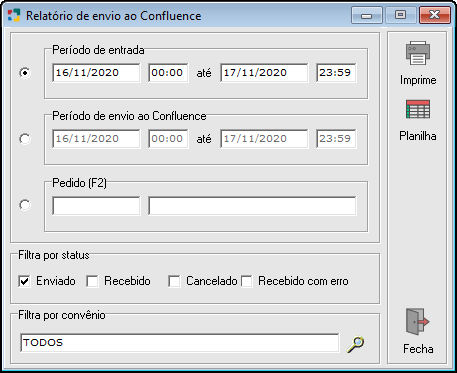The height and width of the screenshot is (373, 457).
Task: Check the Recebido status checkbox
Action: [92, 281]
